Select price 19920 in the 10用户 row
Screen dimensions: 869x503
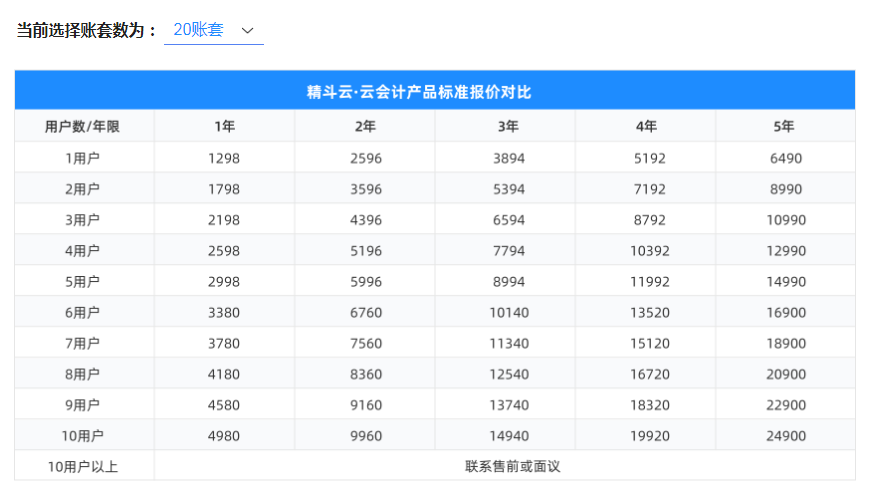click(650, 436)
